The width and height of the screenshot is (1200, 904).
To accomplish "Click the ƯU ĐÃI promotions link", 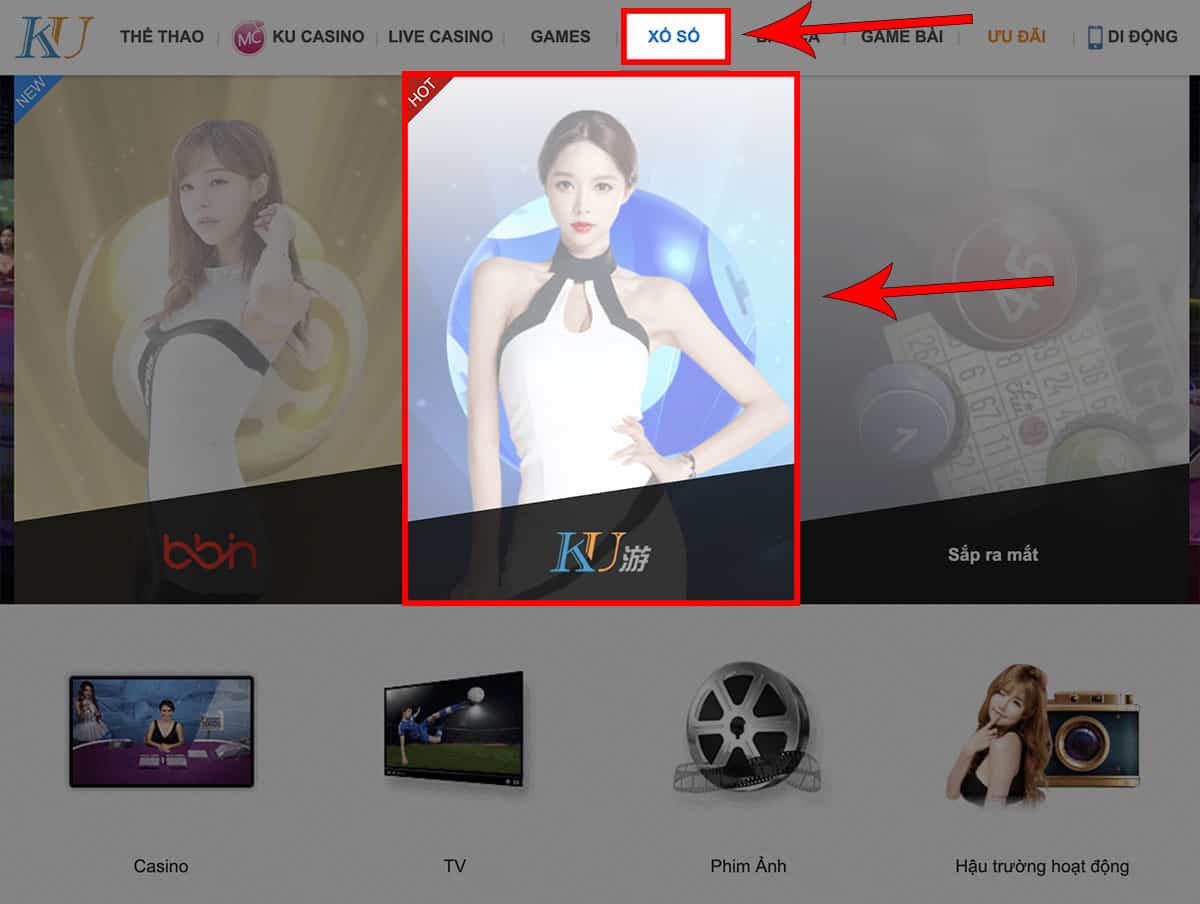I will point(1016,36).
